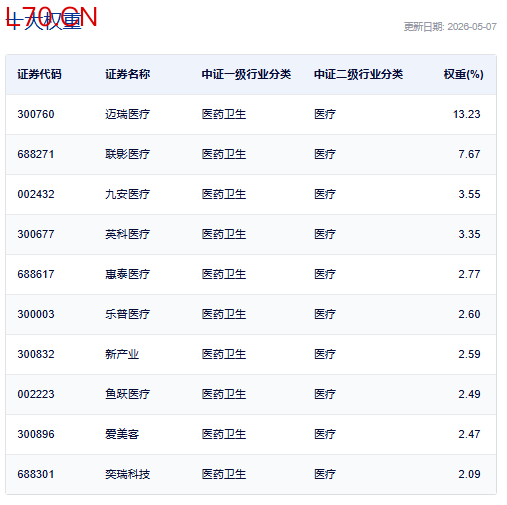Click weight value 2.09
The width and height of the screenshot is (507, 505).
click(469, 474)
